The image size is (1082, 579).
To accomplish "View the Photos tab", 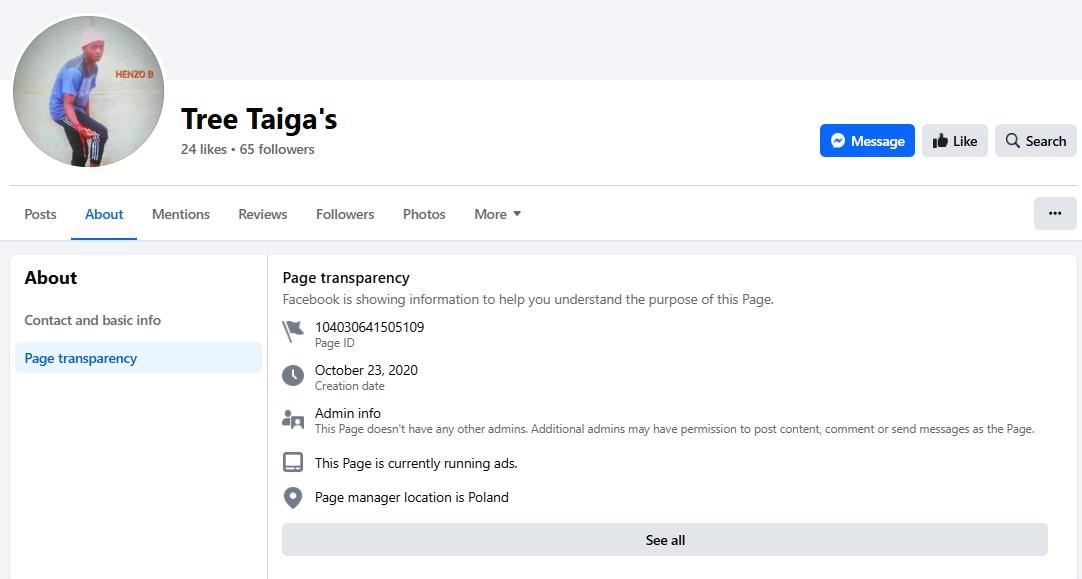I will click(x=424, y=214).
